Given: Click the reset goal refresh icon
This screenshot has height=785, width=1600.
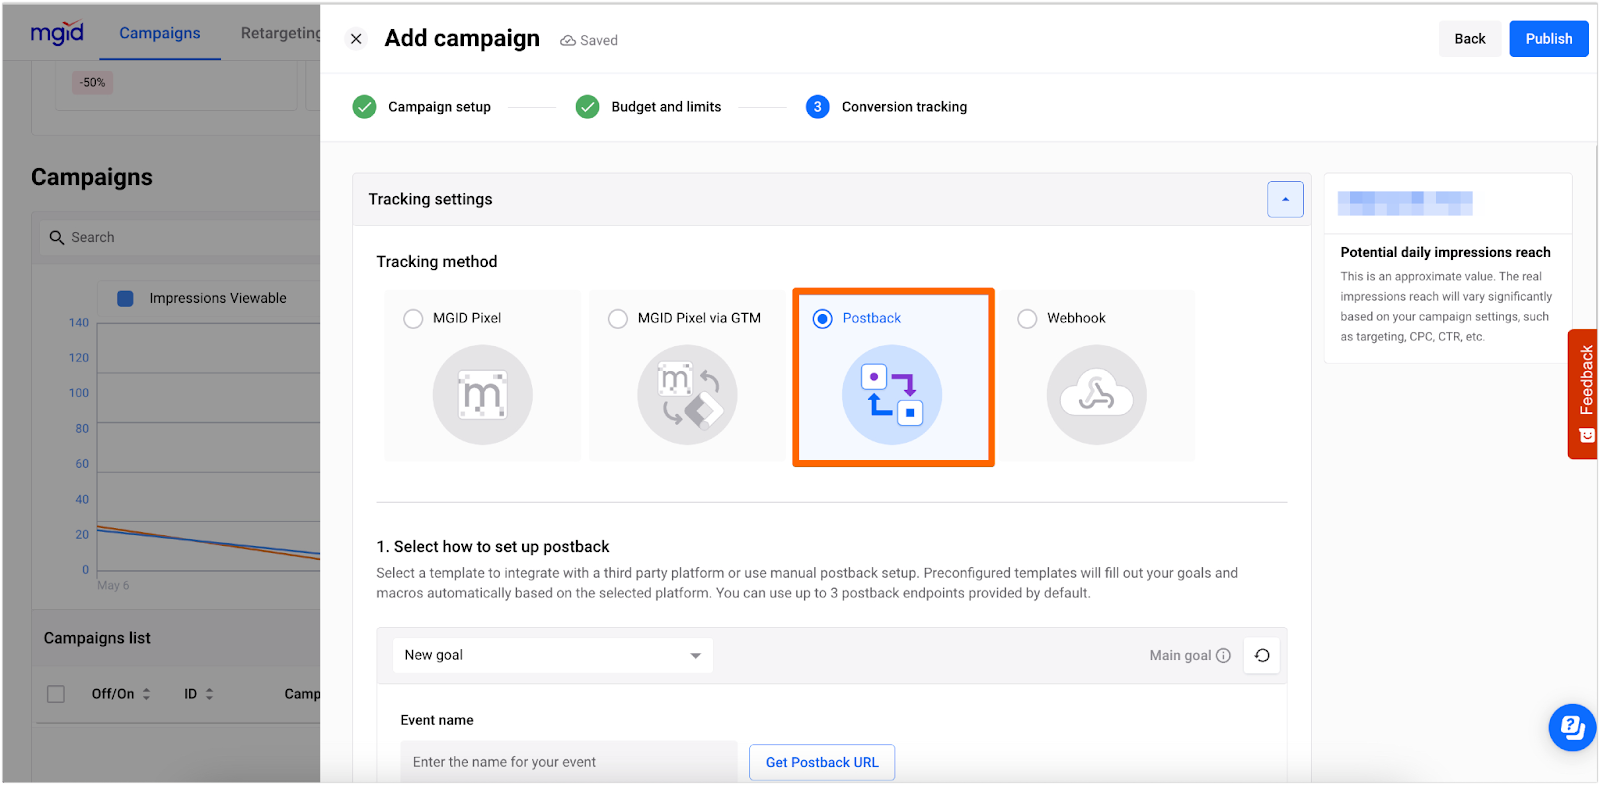Looking at the screenshot, I should click(1262, 656).
